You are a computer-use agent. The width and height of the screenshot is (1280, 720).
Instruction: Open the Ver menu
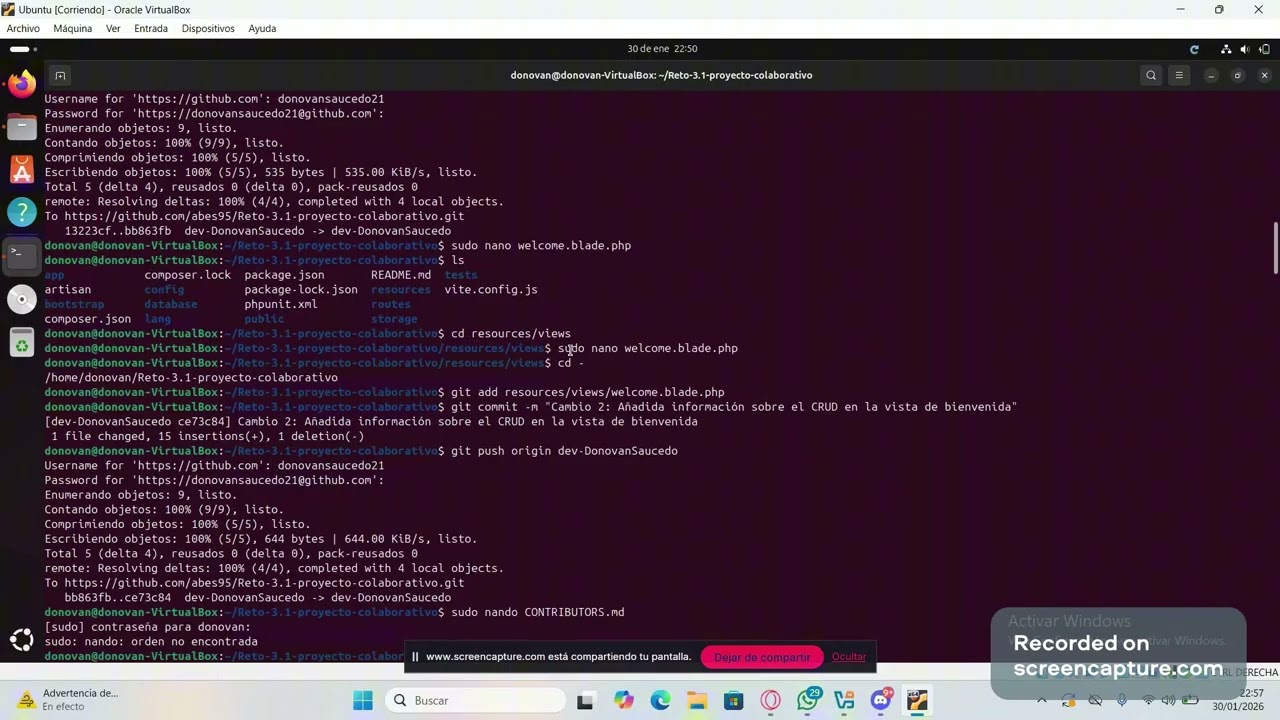pos(113,28)
